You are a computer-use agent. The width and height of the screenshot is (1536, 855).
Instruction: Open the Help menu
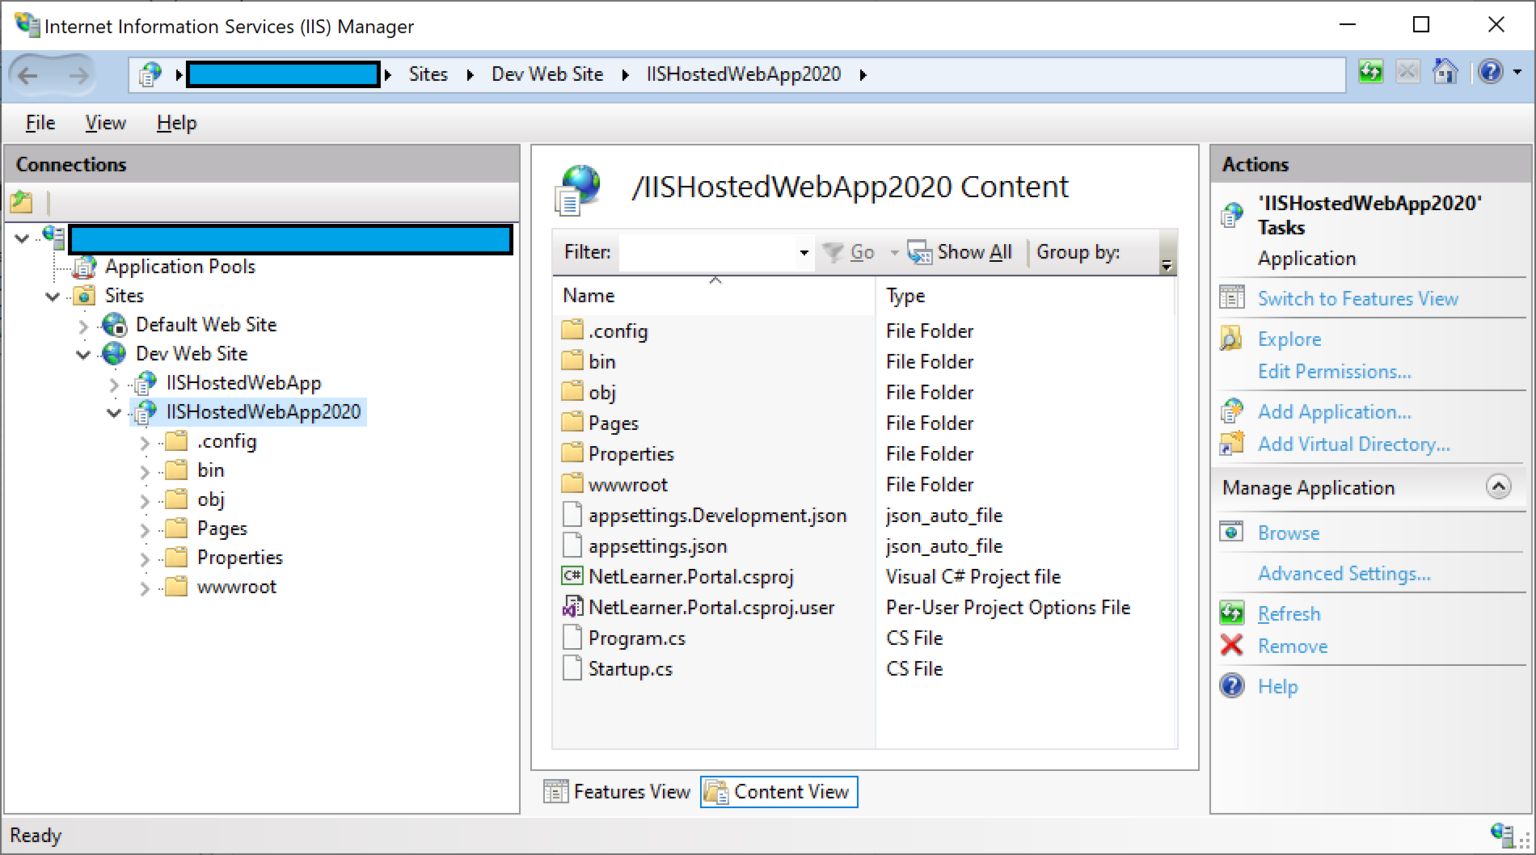[x=176, y=123]
